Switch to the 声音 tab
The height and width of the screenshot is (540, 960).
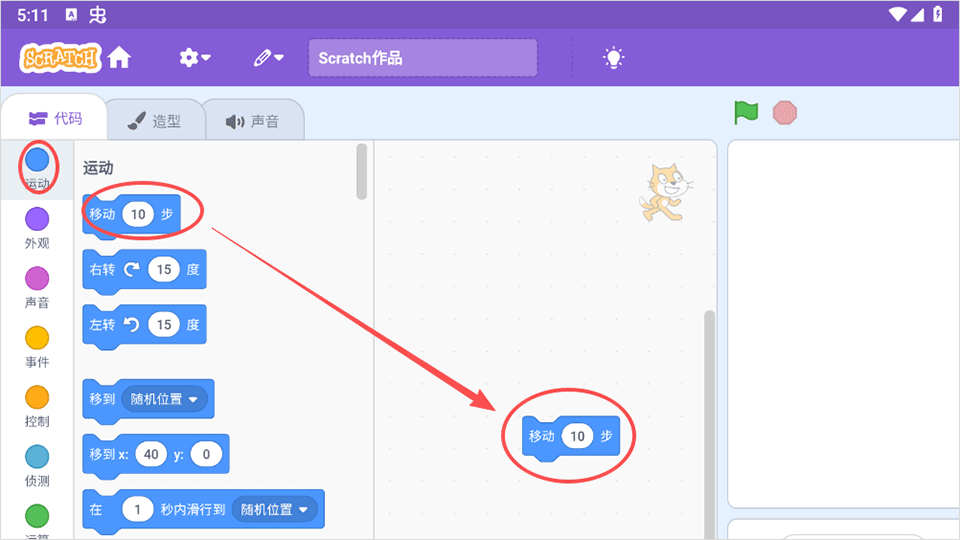tap(253, 121)
